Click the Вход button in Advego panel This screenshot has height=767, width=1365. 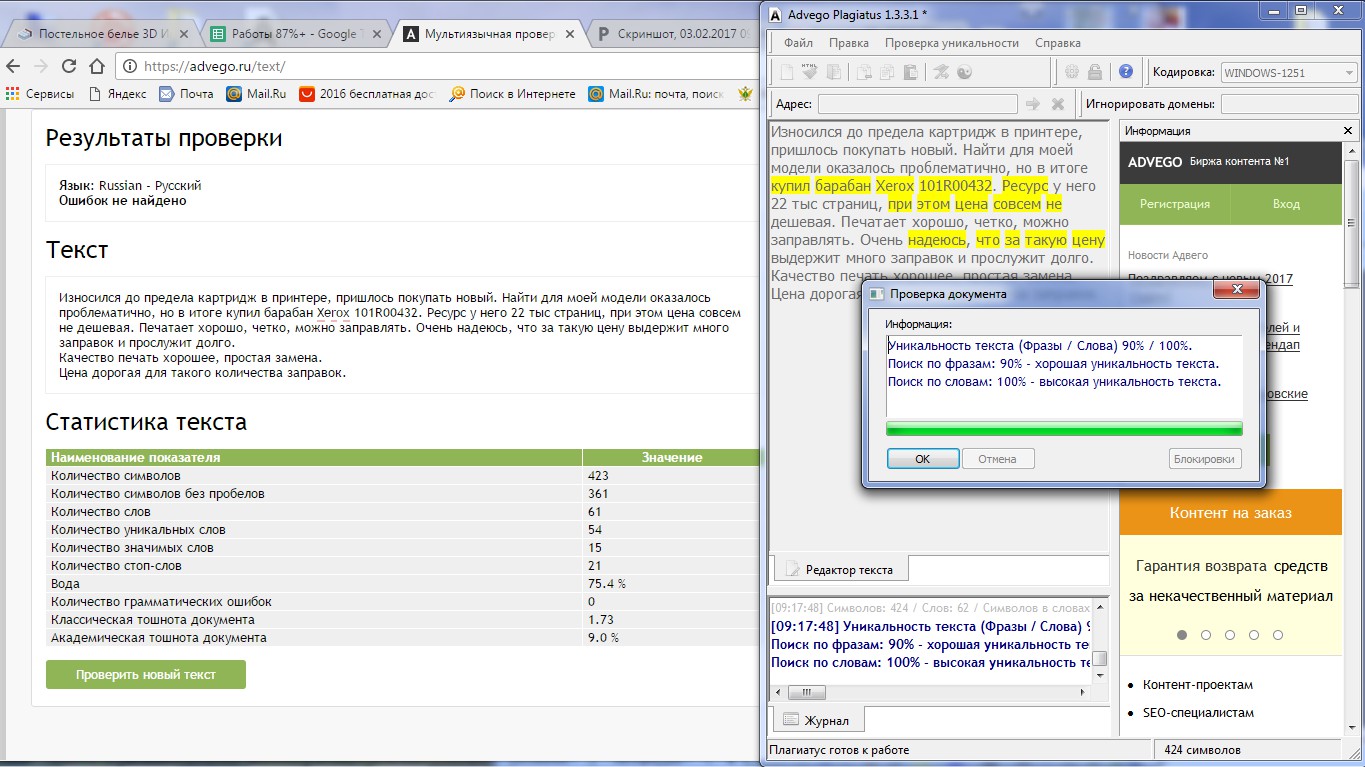tap(1286, 204)
